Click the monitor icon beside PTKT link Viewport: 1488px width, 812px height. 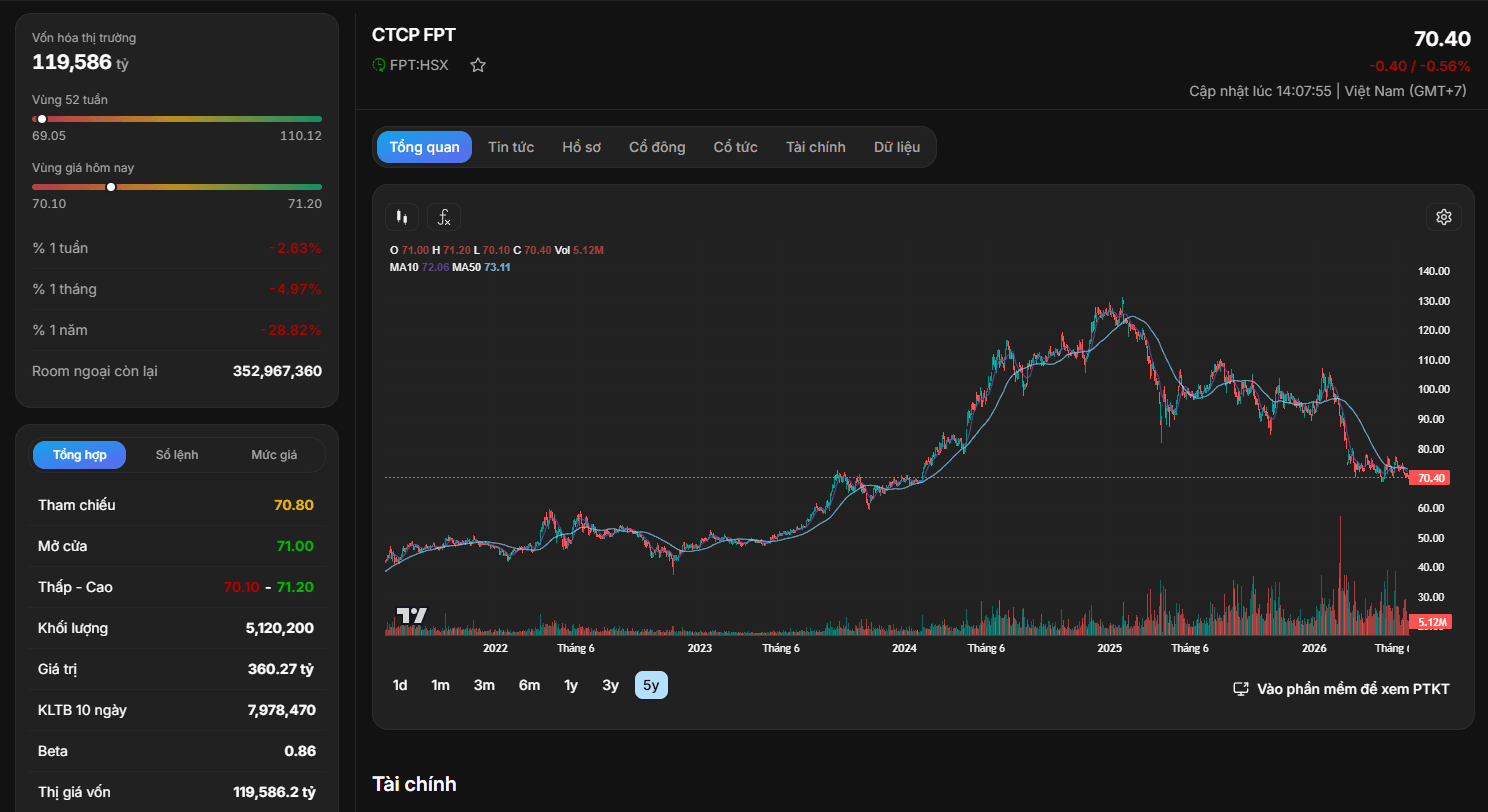[1241, 689]
